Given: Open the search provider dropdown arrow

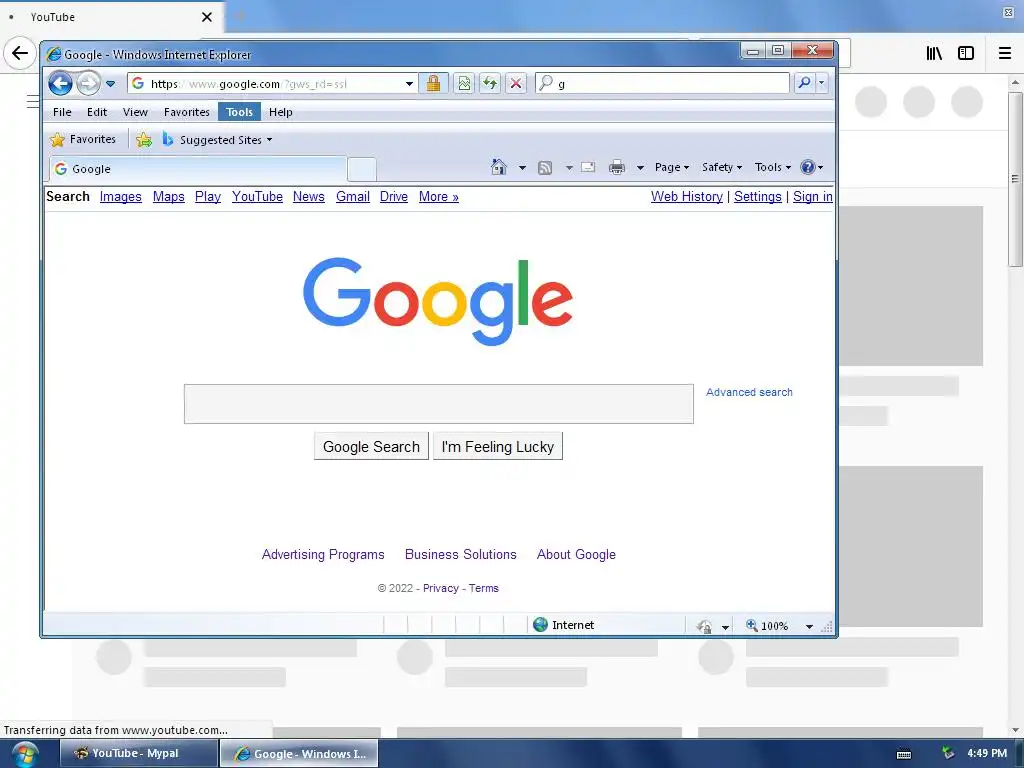Looking at the screenshot, I should [822, 83].
